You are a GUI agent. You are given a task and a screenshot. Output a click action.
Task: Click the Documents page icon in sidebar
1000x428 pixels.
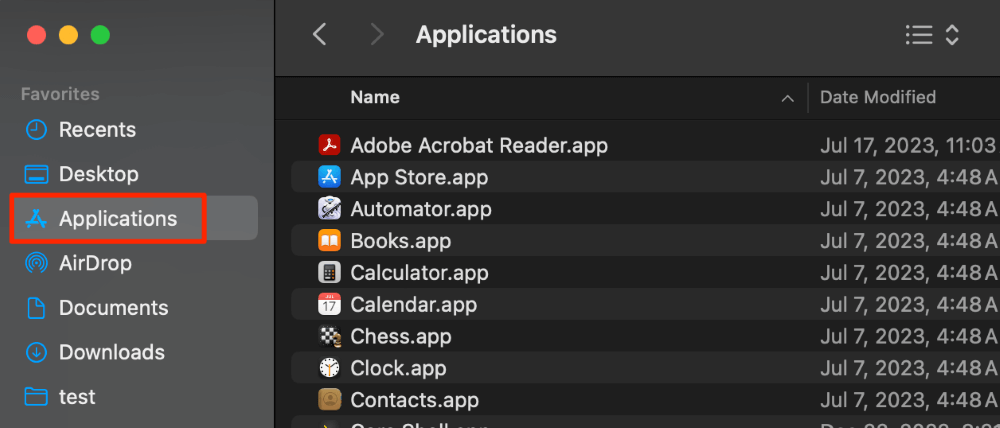(x=36, y=307)
